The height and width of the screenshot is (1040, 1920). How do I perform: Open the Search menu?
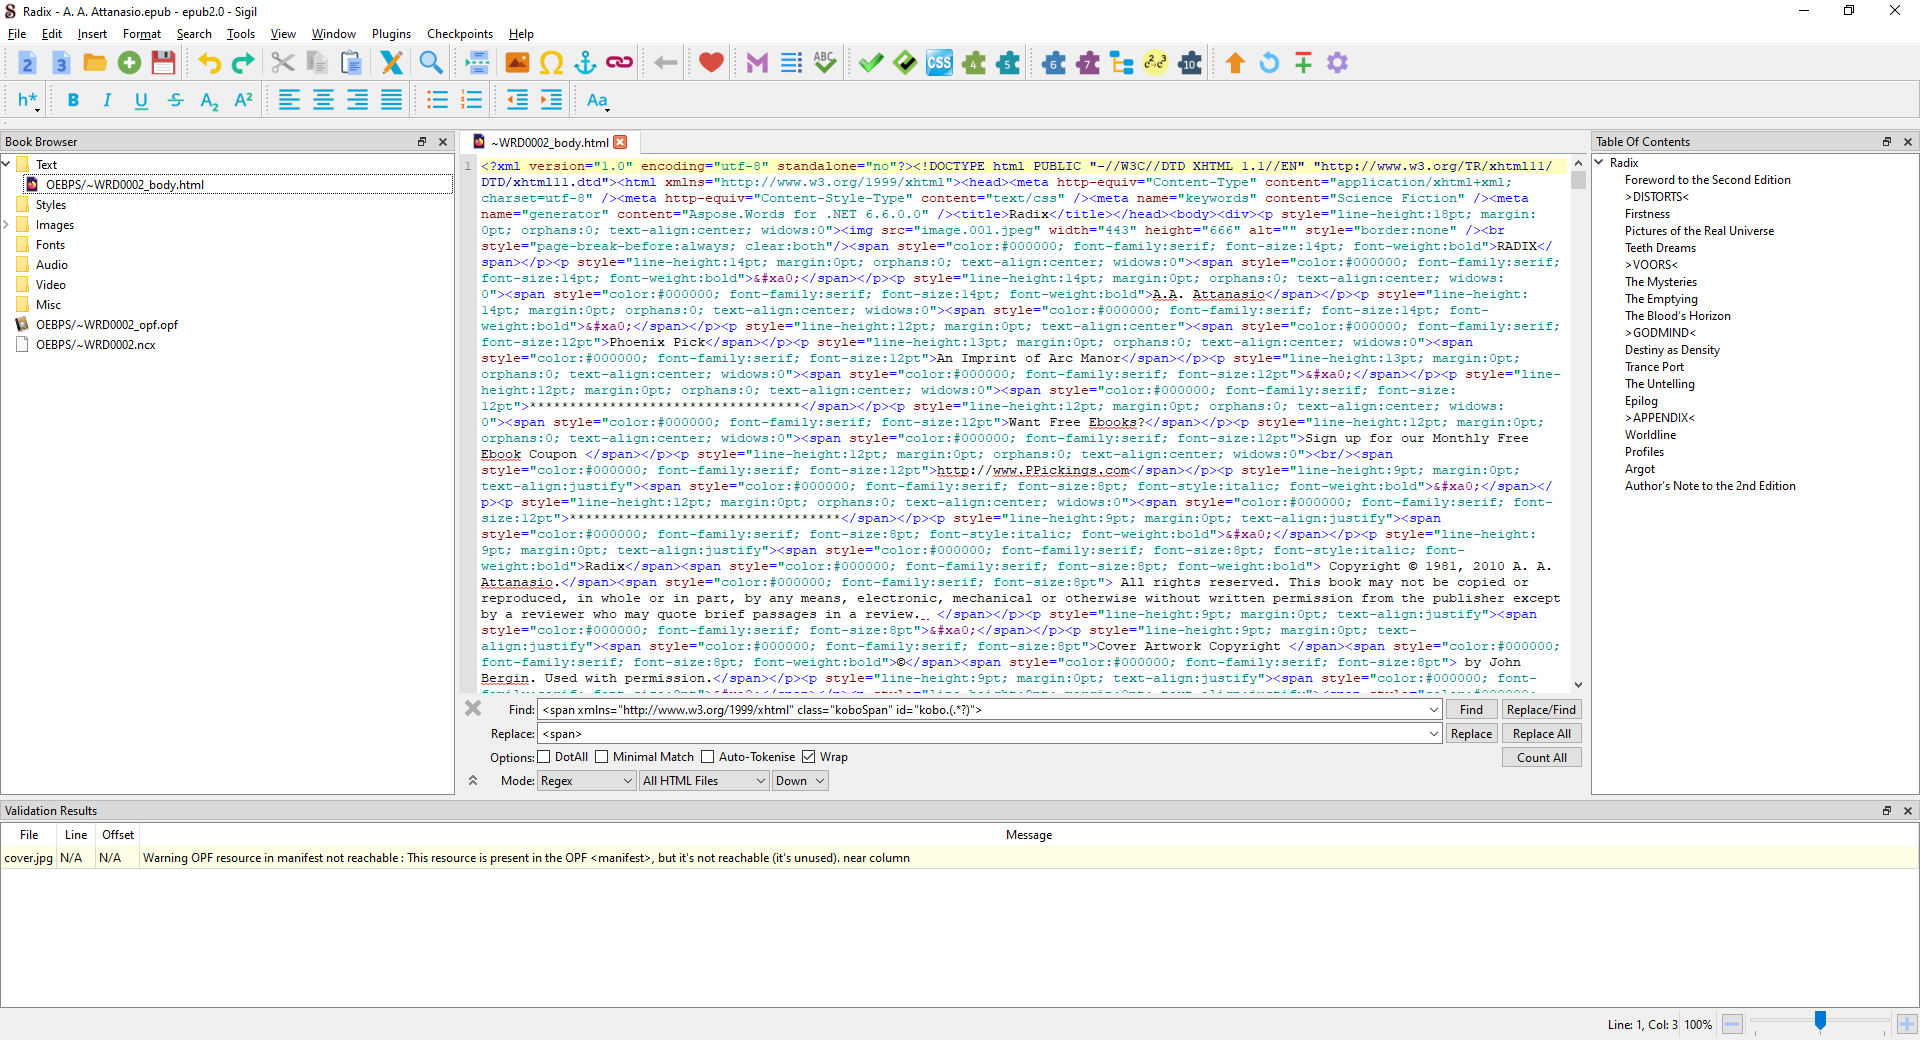(x=194, y=34)
